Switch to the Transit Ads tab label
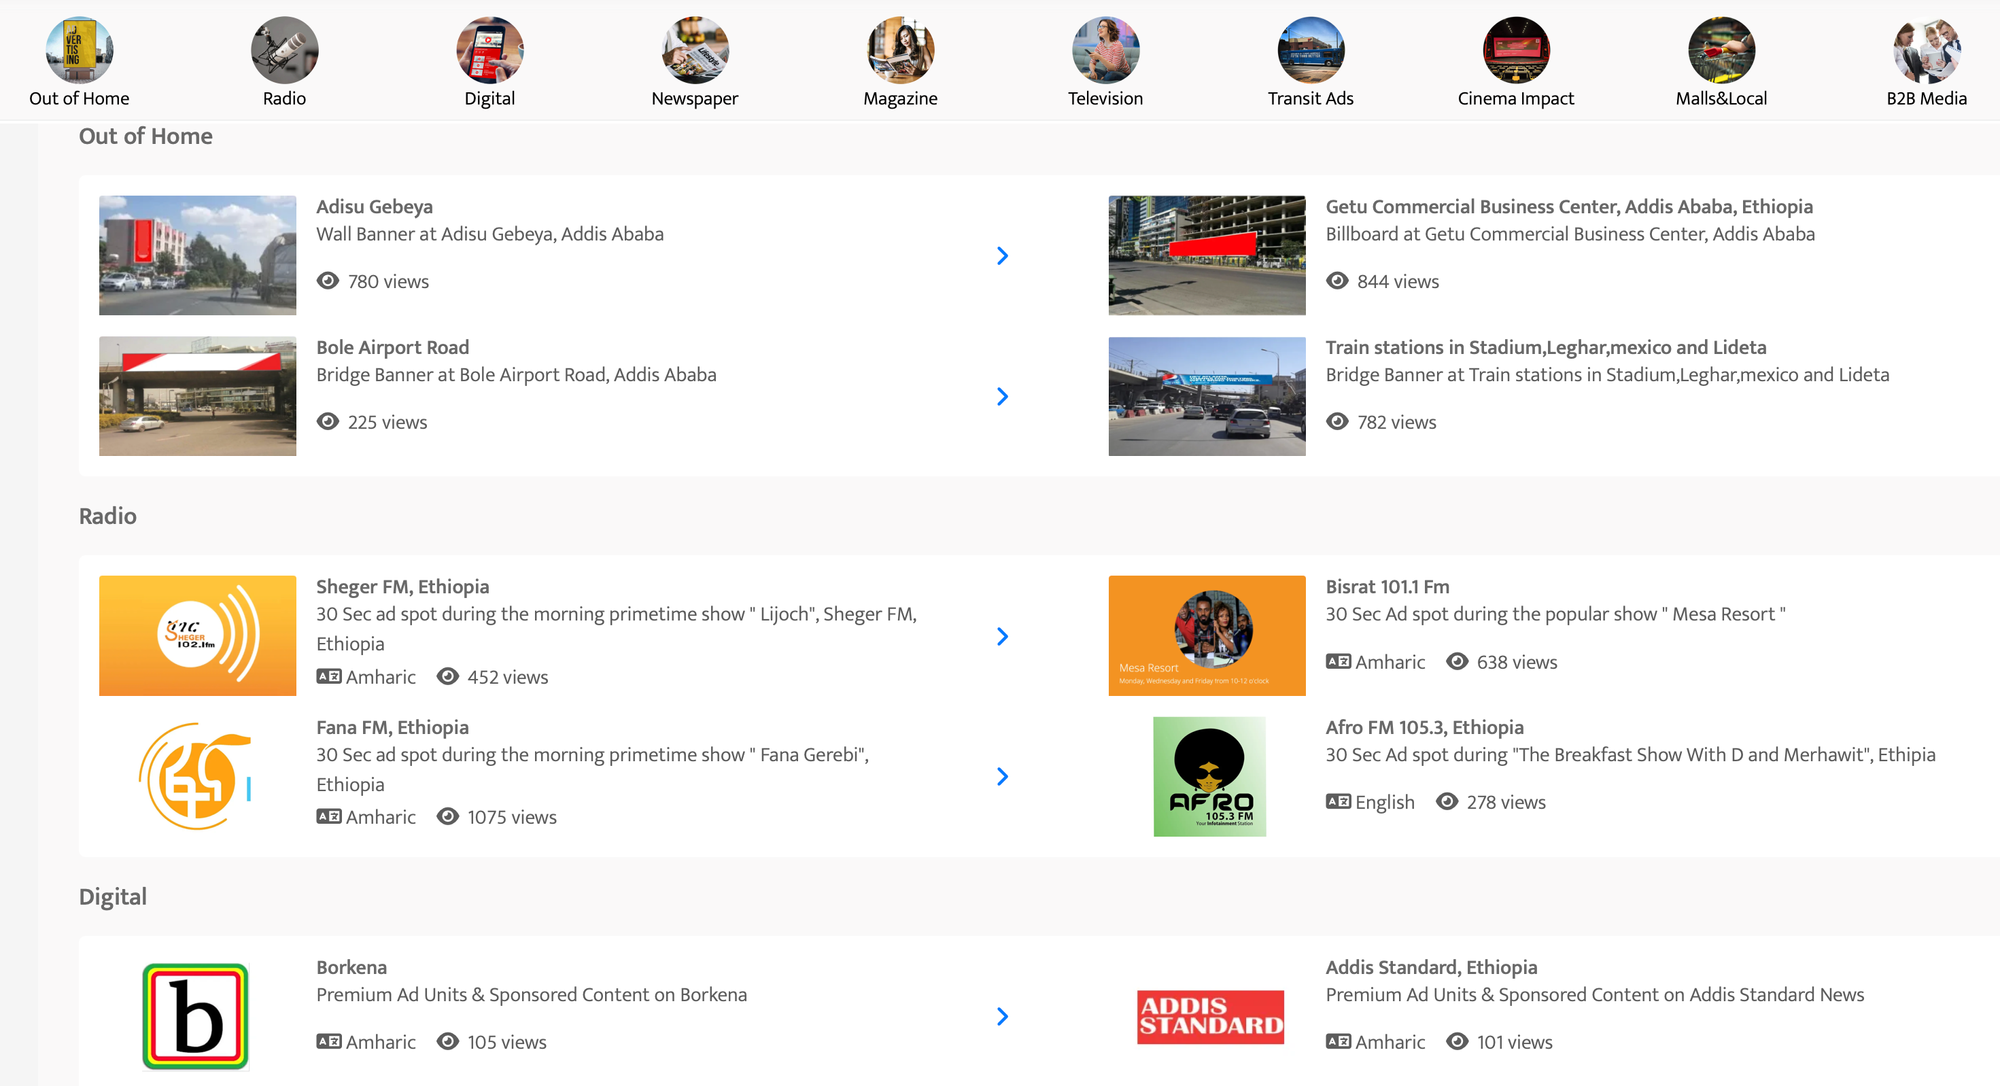Viewport: 2000px width, 1086px height. 1311,99
